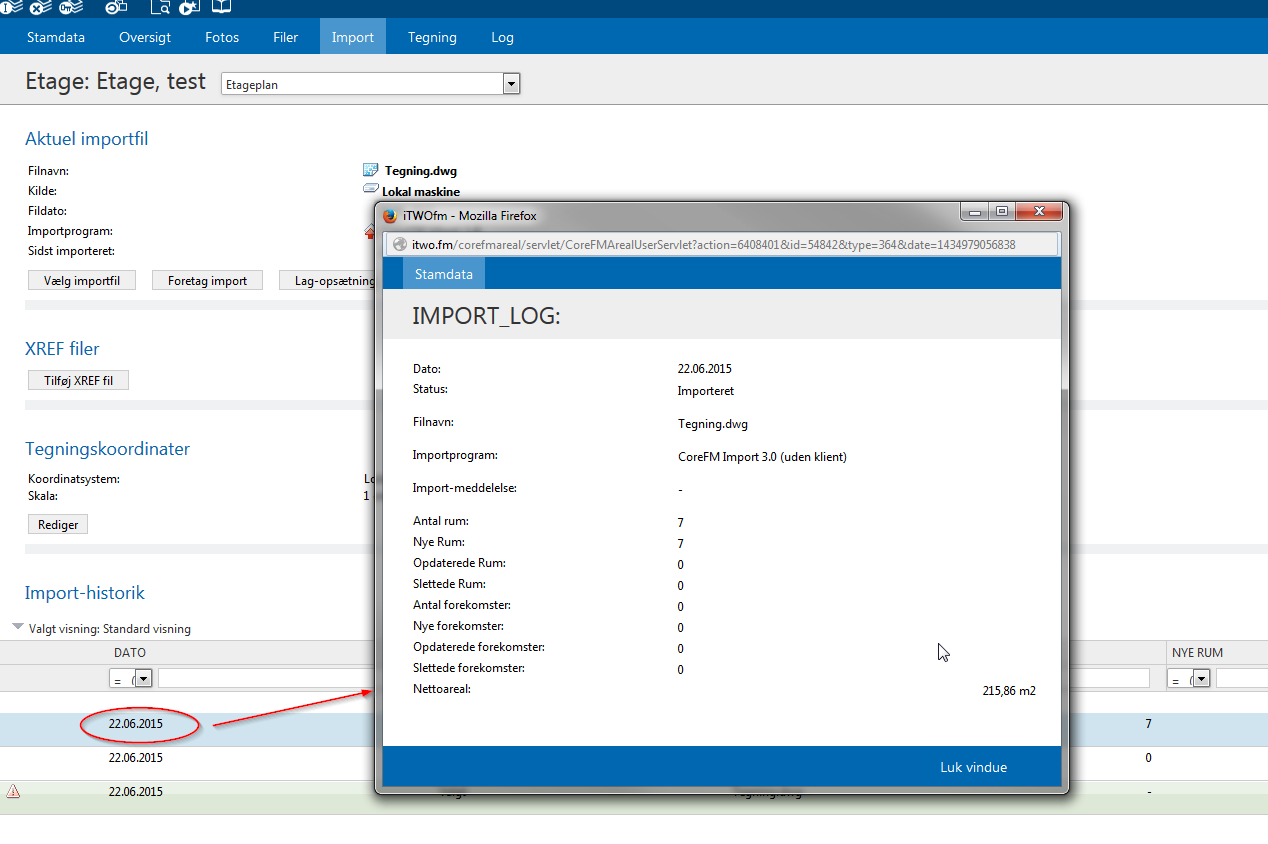This screenshot has width=1268, height=844.
Task: Click the delete layers icon with X
Action: pos(41,7)
